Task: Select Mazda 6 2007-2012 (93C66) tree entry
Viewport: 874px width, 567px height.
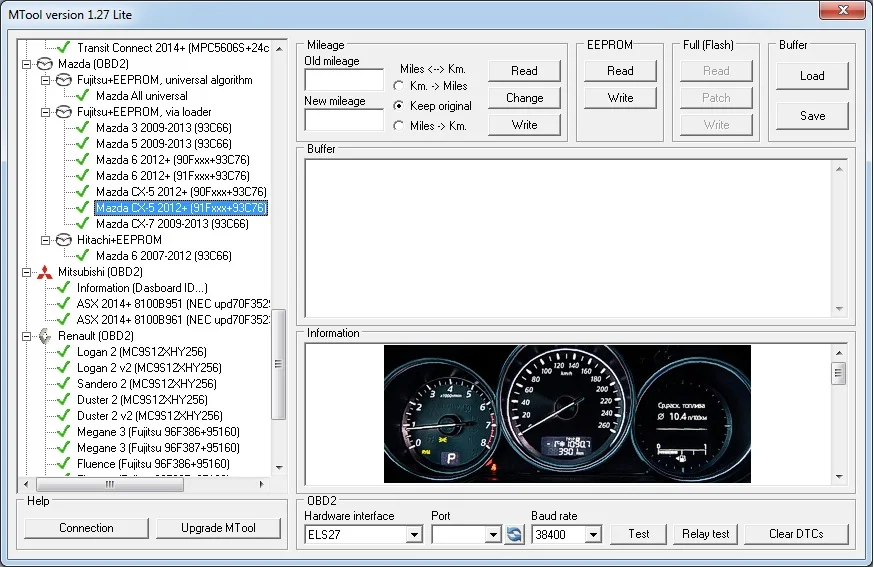Action: (164, 256)
